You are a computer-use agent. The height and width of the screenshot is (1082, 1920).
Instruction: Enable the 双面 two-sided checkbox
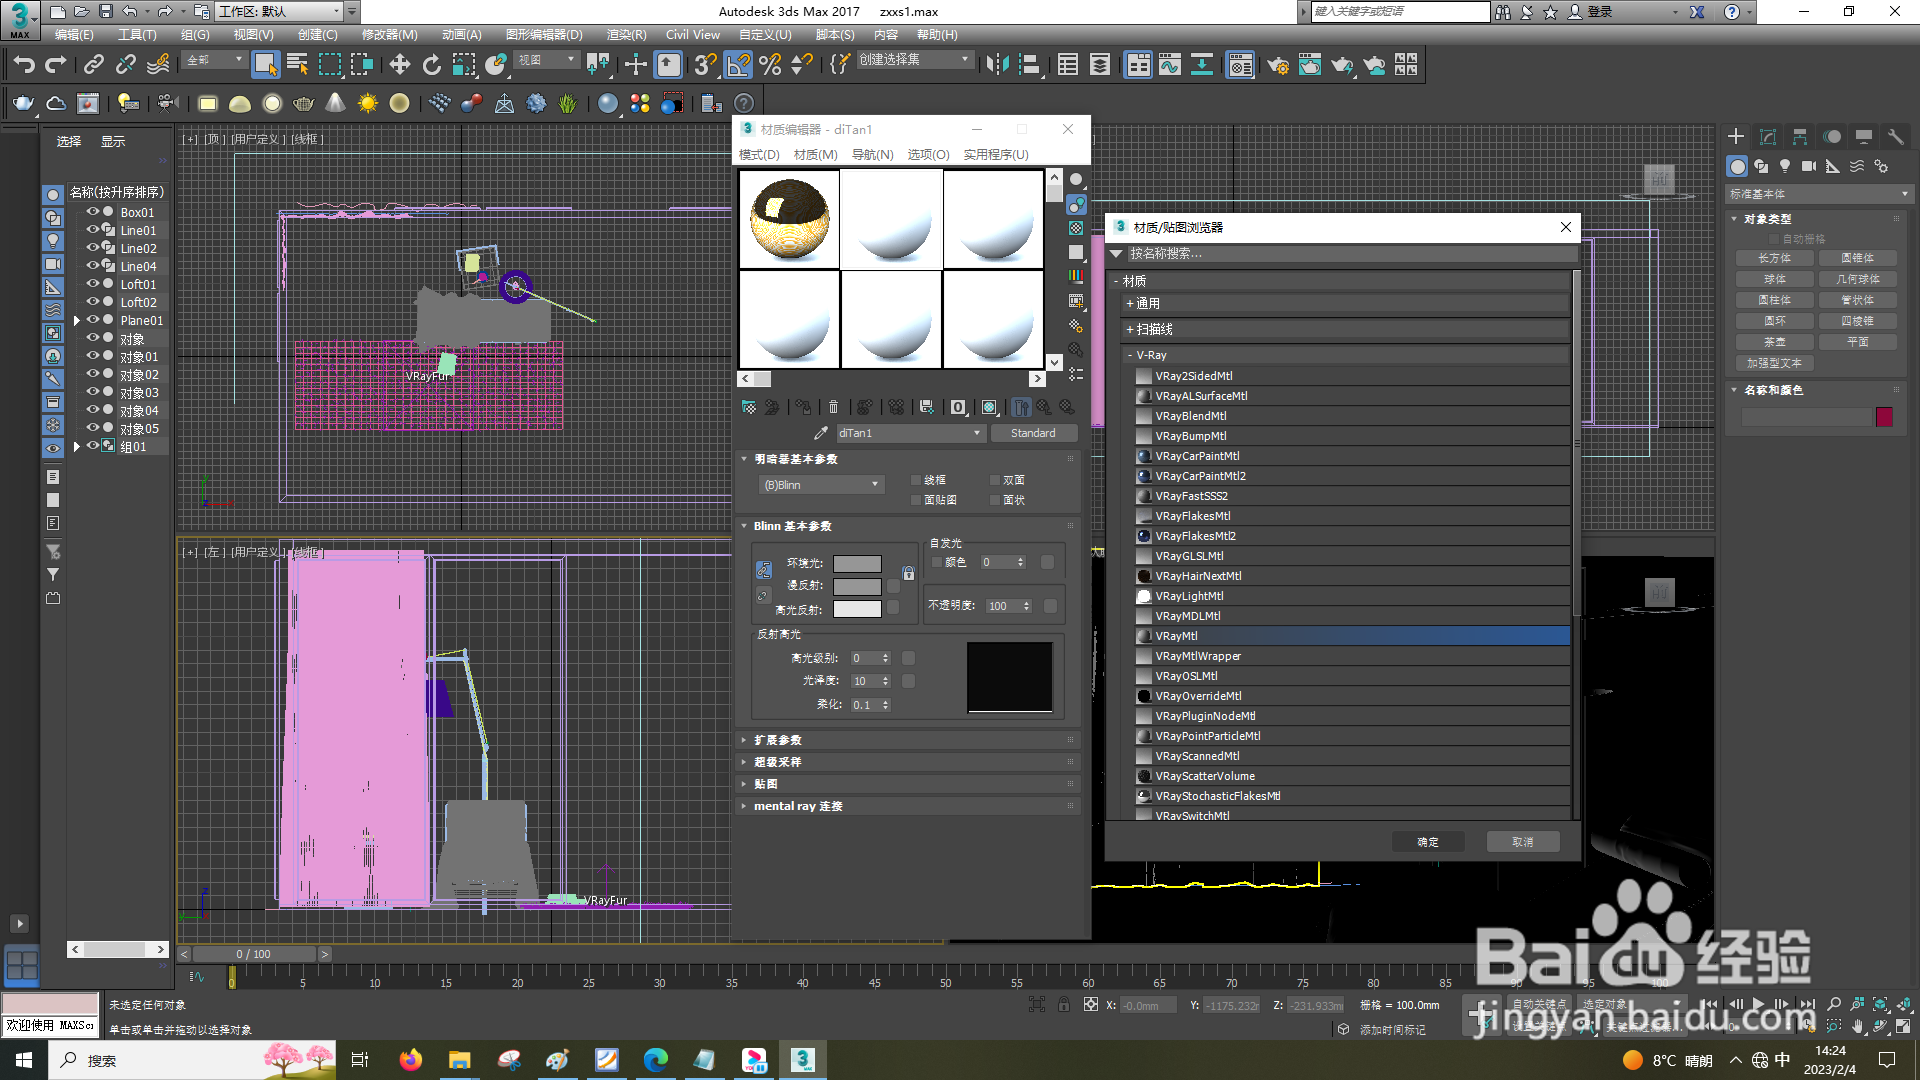(995, 480)
